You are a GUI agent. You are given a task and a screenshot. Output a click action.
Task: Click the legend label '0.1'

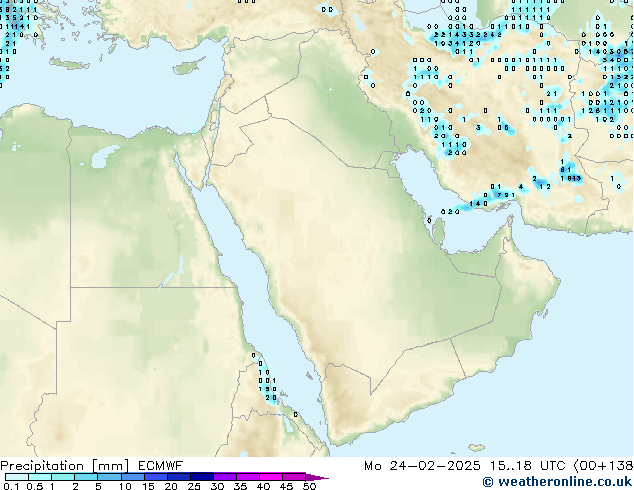tap(11, 486)
